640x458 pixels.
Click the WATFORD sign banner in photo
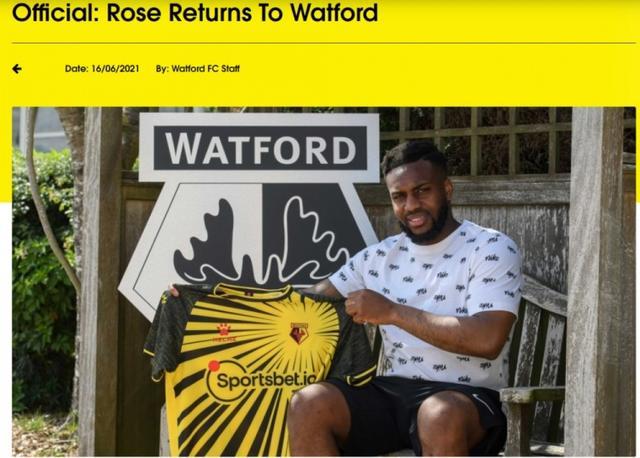click(x=260, y=148)
